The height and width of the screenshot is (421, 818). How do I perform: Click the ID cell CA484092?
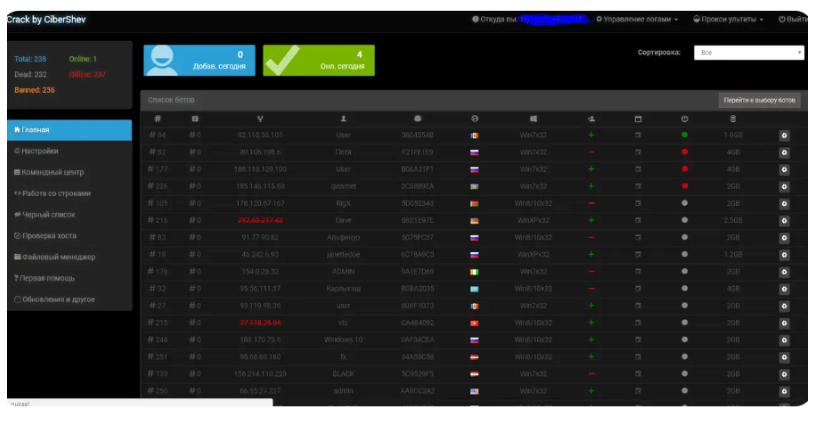(417, 323)
